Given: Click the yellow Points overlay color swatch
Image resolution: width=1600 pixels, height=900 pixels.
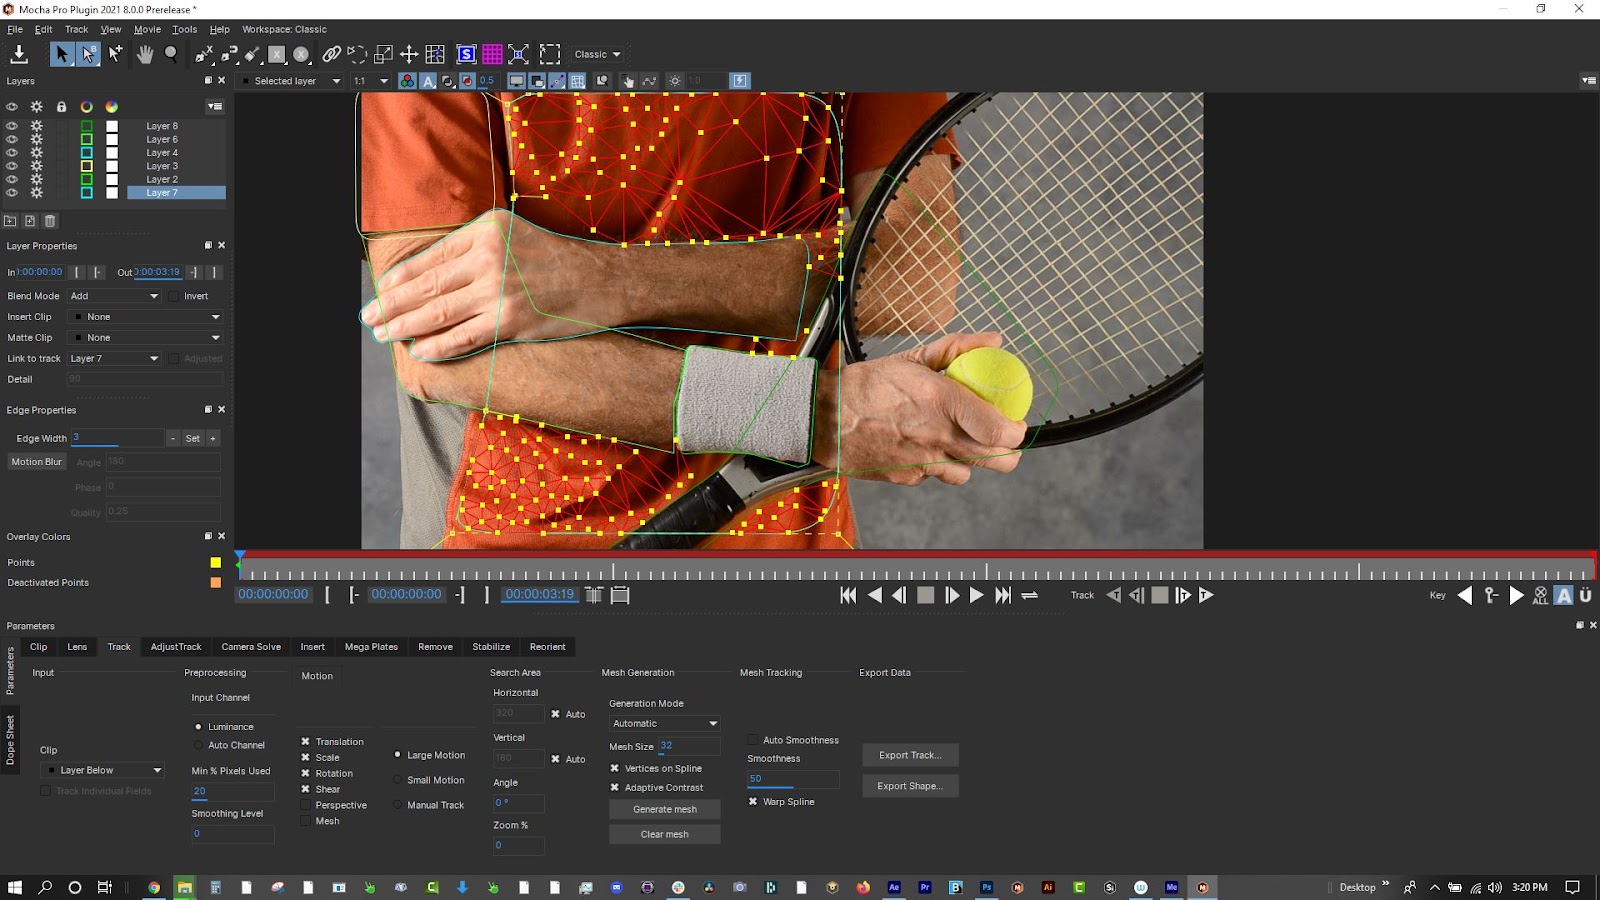Looking at the screenshot, I should [x=215, y=563].
